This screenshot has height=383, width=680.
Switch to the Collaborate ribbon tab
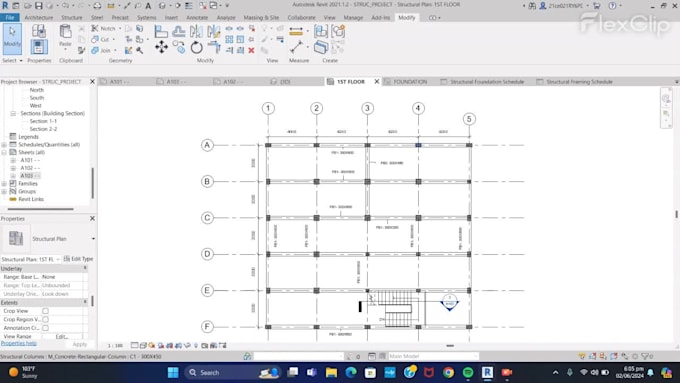pyautogui.click(x=301, y=17)
